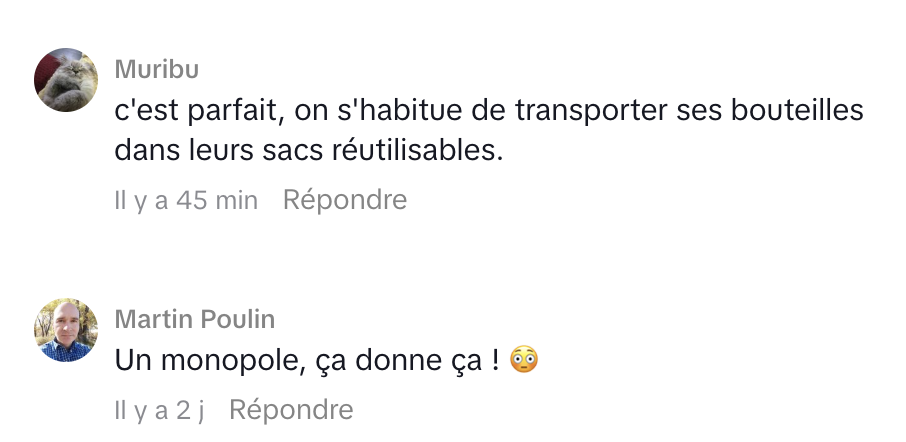Click the exclamation mark before the emoji
Image resolution: width=906 pixels, height=442 pixels.
[x=495, y=360]
